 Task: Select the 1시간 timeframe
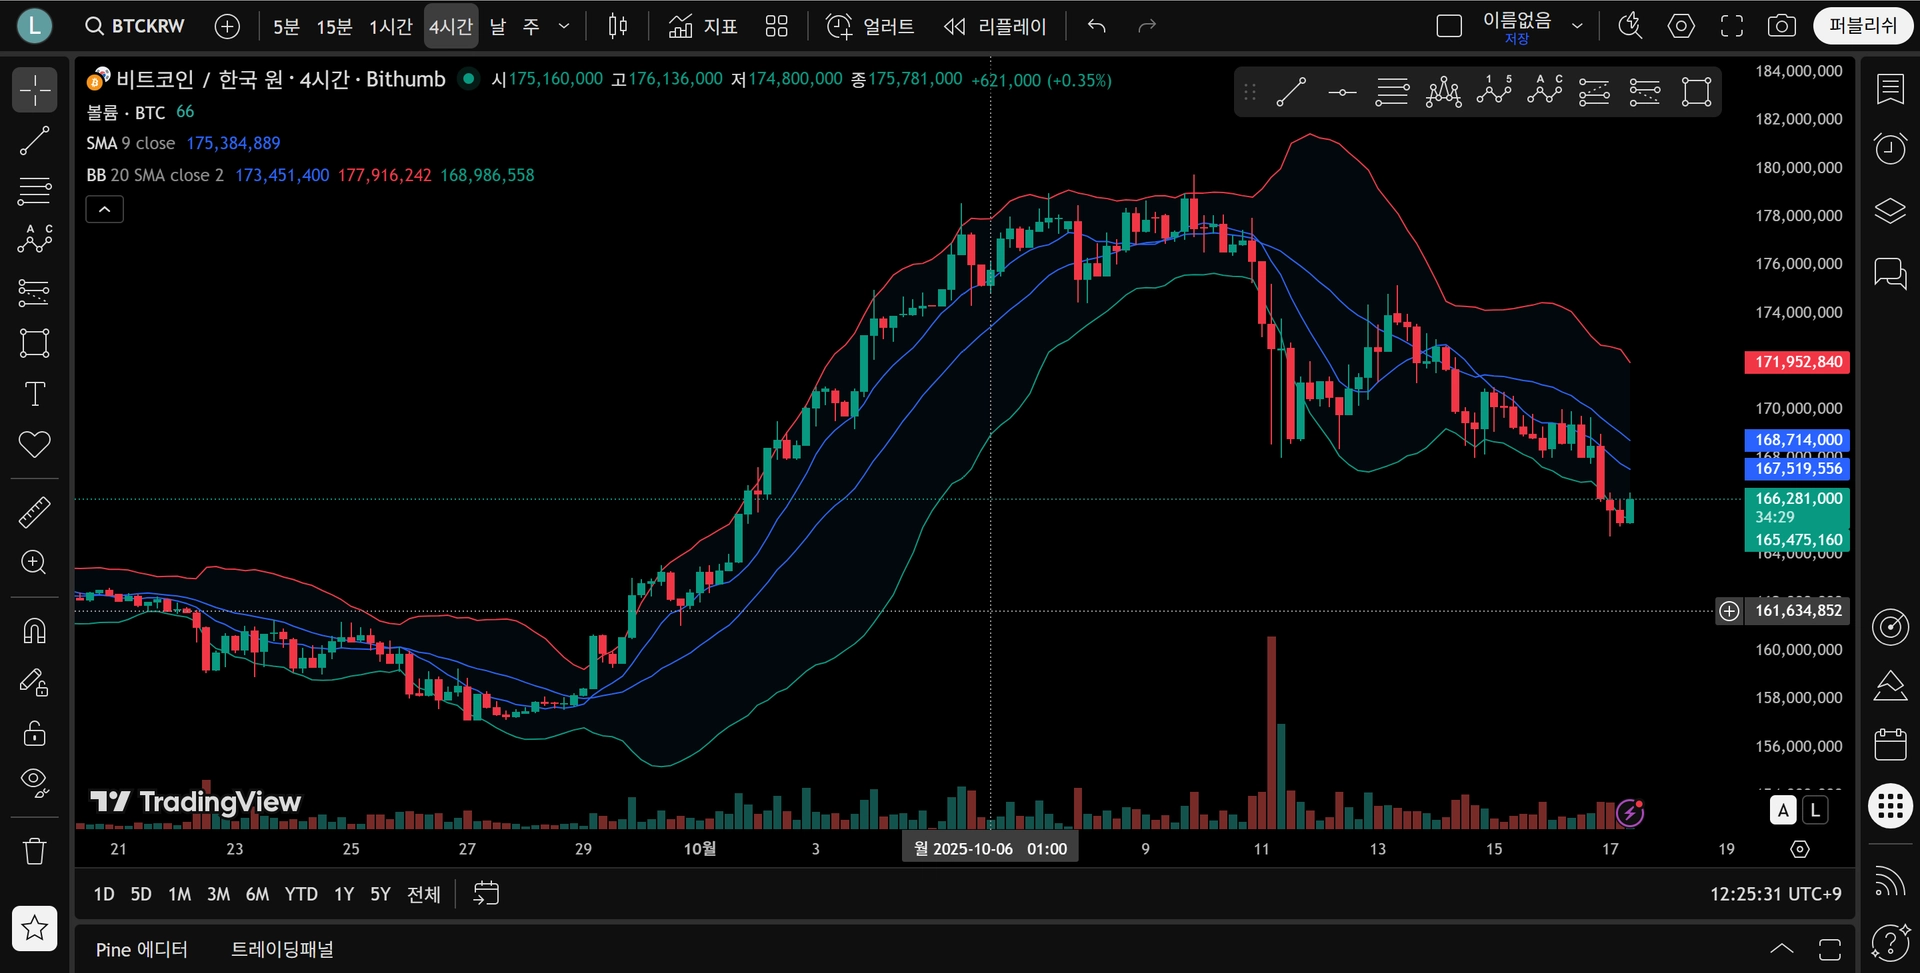click(x=390, y=26)
